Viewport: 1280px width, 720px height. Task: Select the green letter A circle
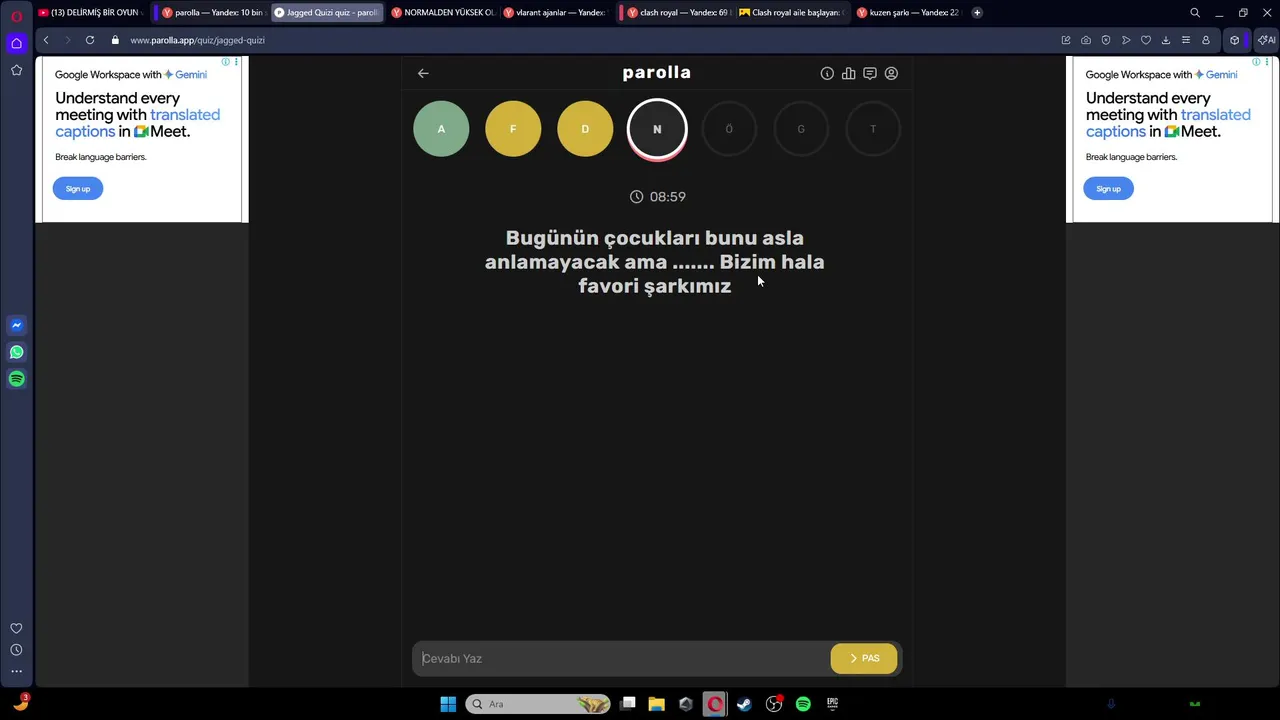(441, 129)
